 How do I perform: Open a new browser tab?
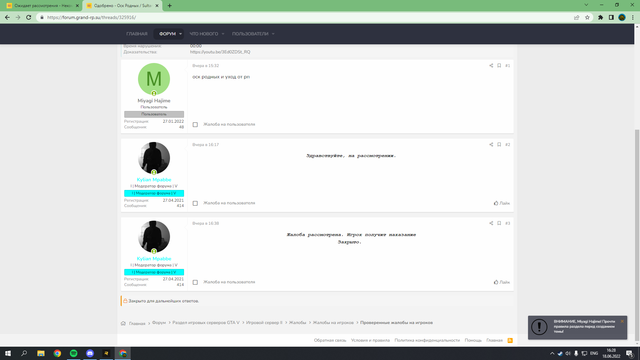169,6
